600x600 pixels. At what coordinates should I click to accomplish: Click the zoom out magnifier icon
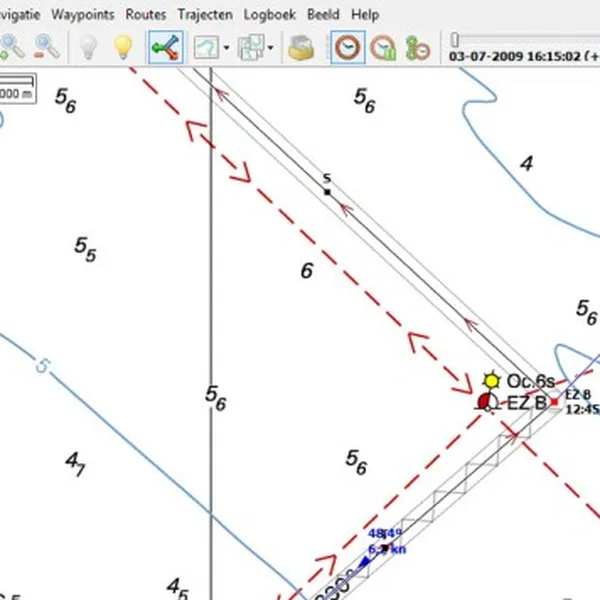coord(46,46)
